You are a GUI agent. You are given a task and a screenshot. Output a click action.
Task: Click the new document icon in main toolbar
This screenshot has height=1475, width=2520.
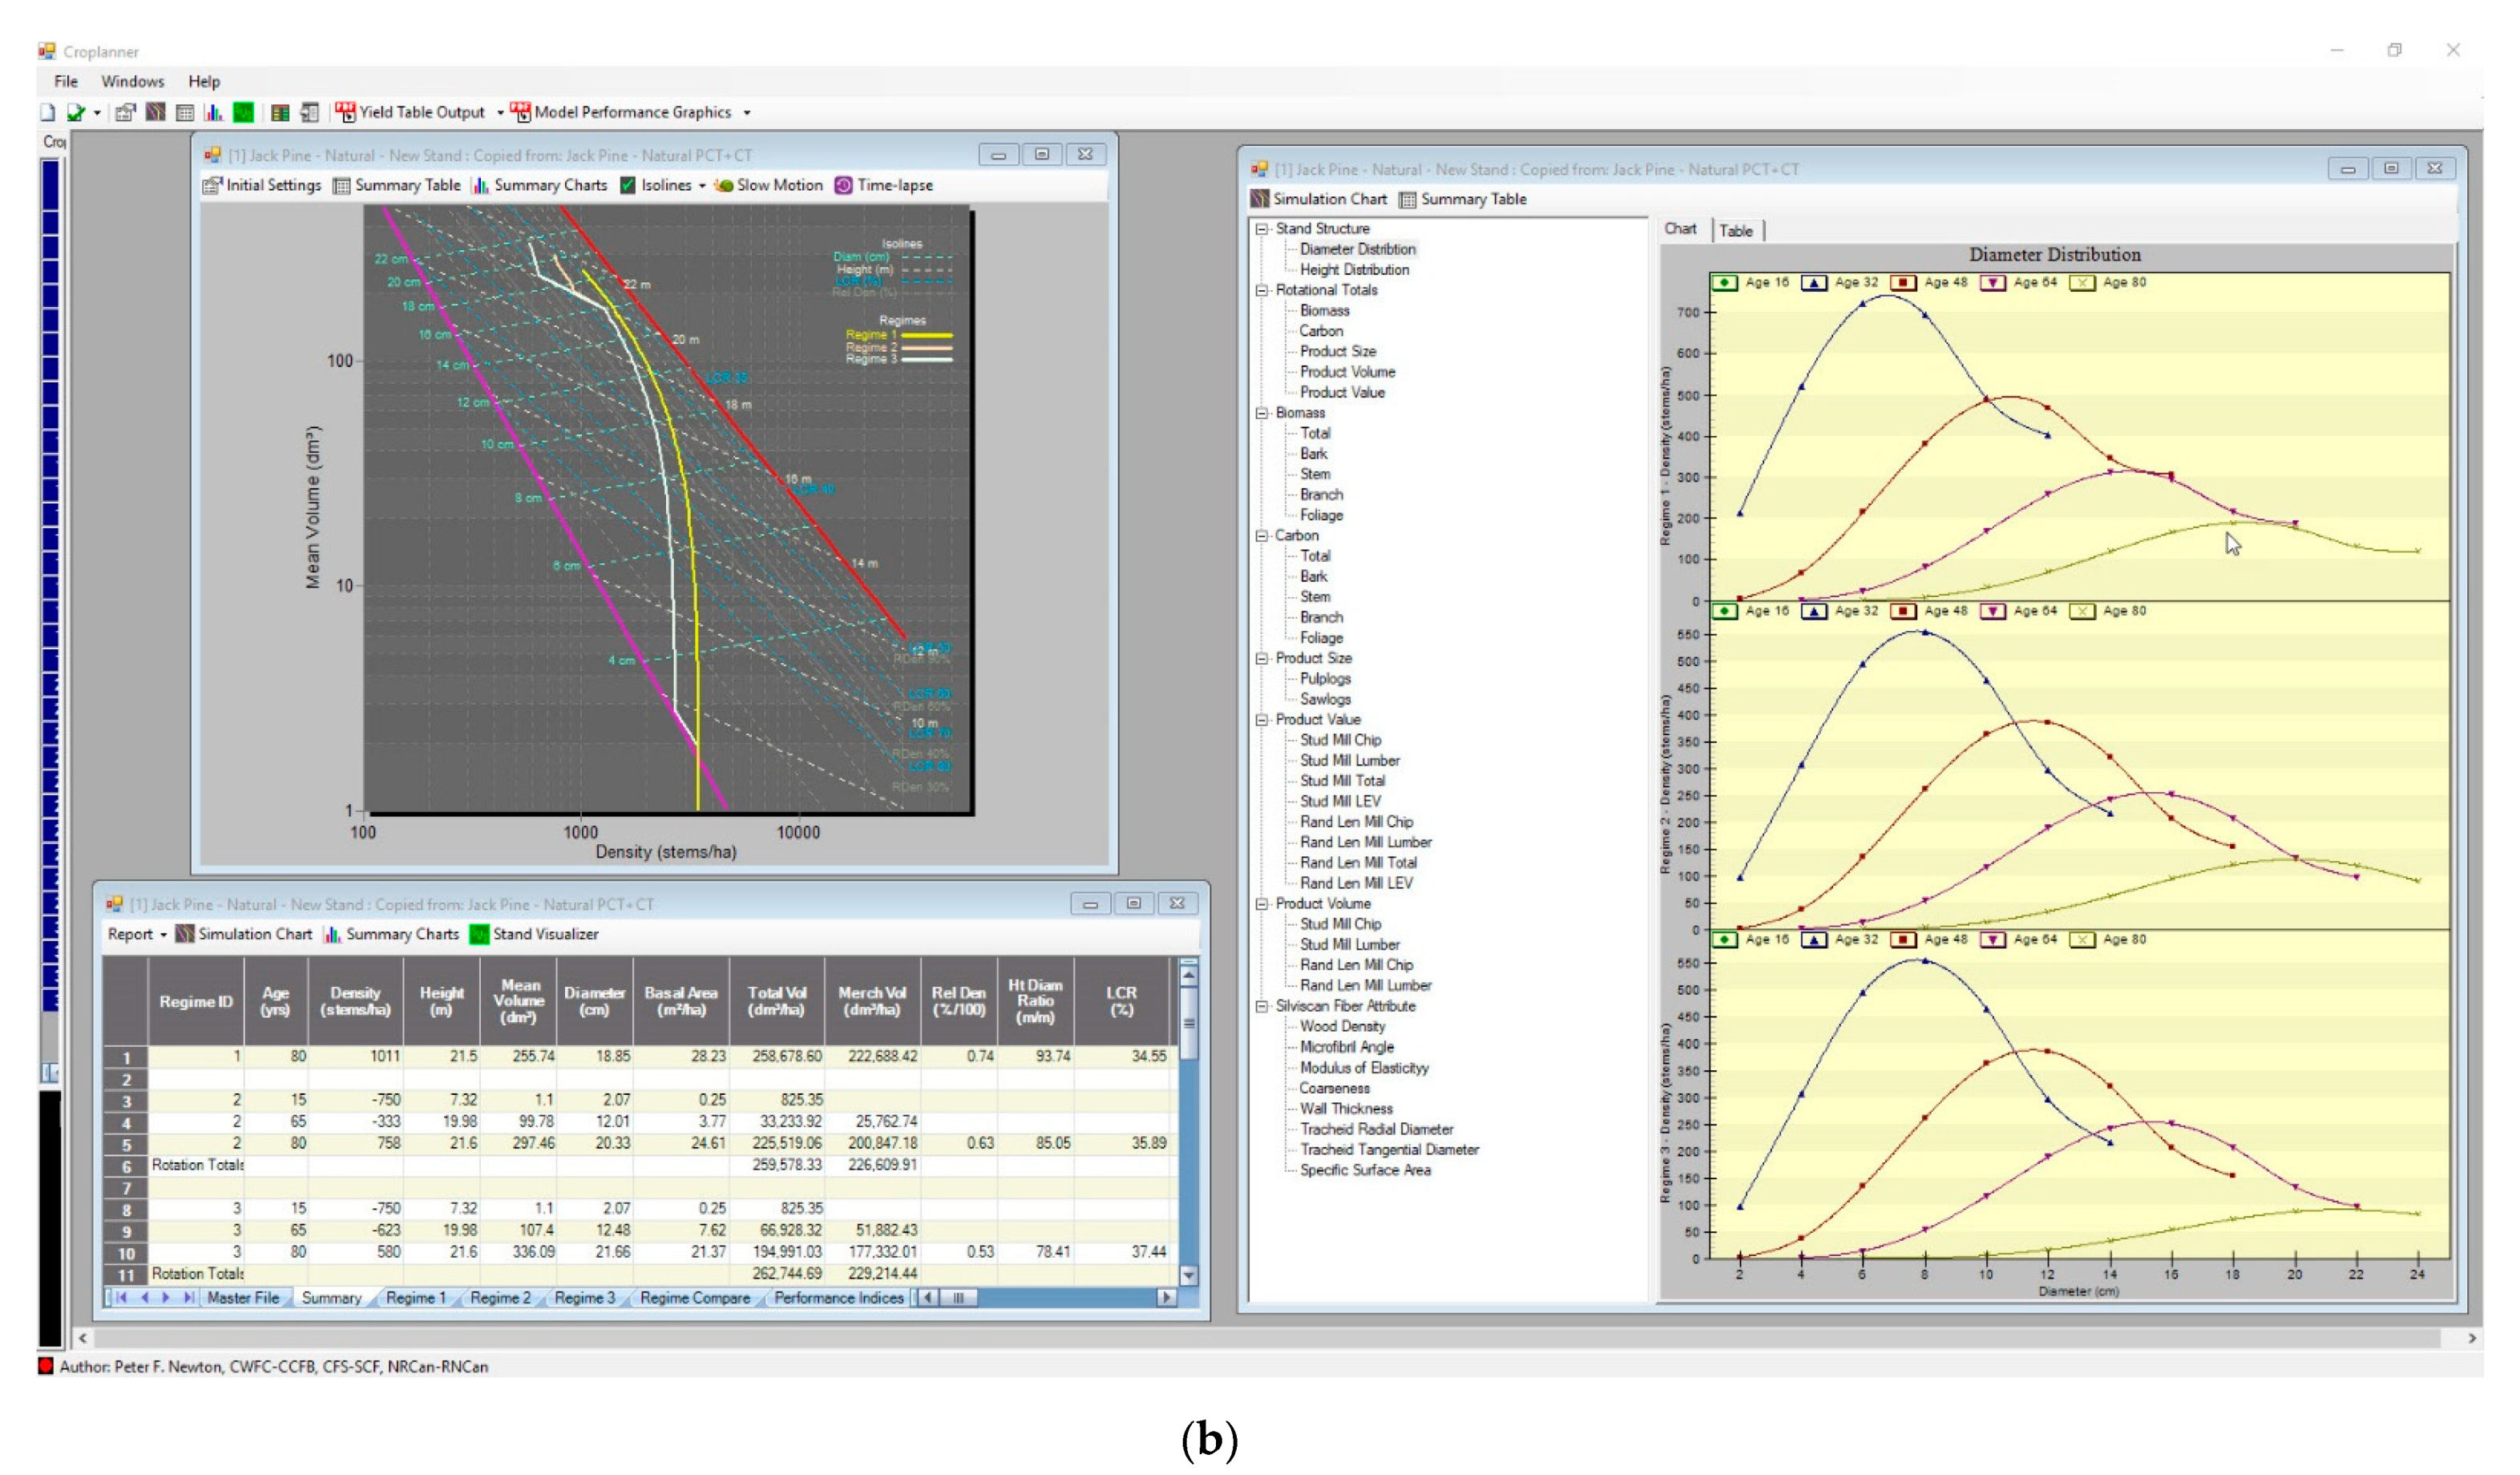[x=47, y=113]
